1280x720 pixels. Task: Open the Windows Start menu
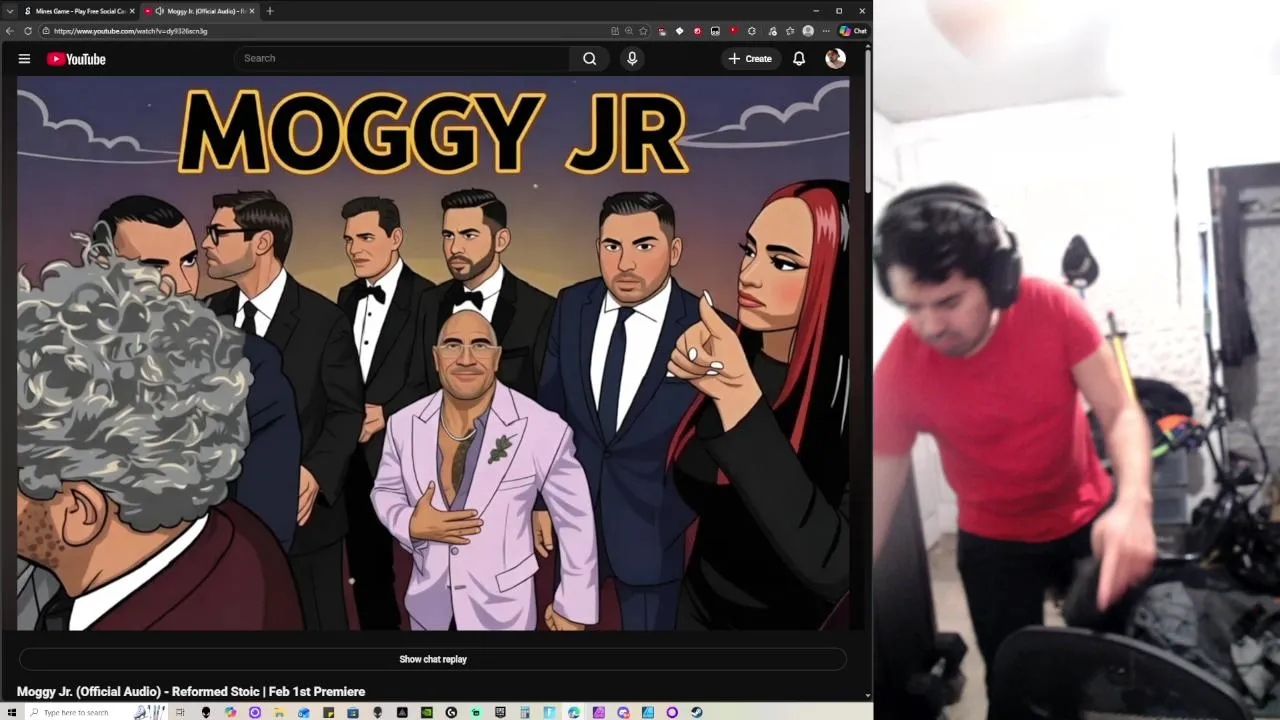(x=12, y=712)
